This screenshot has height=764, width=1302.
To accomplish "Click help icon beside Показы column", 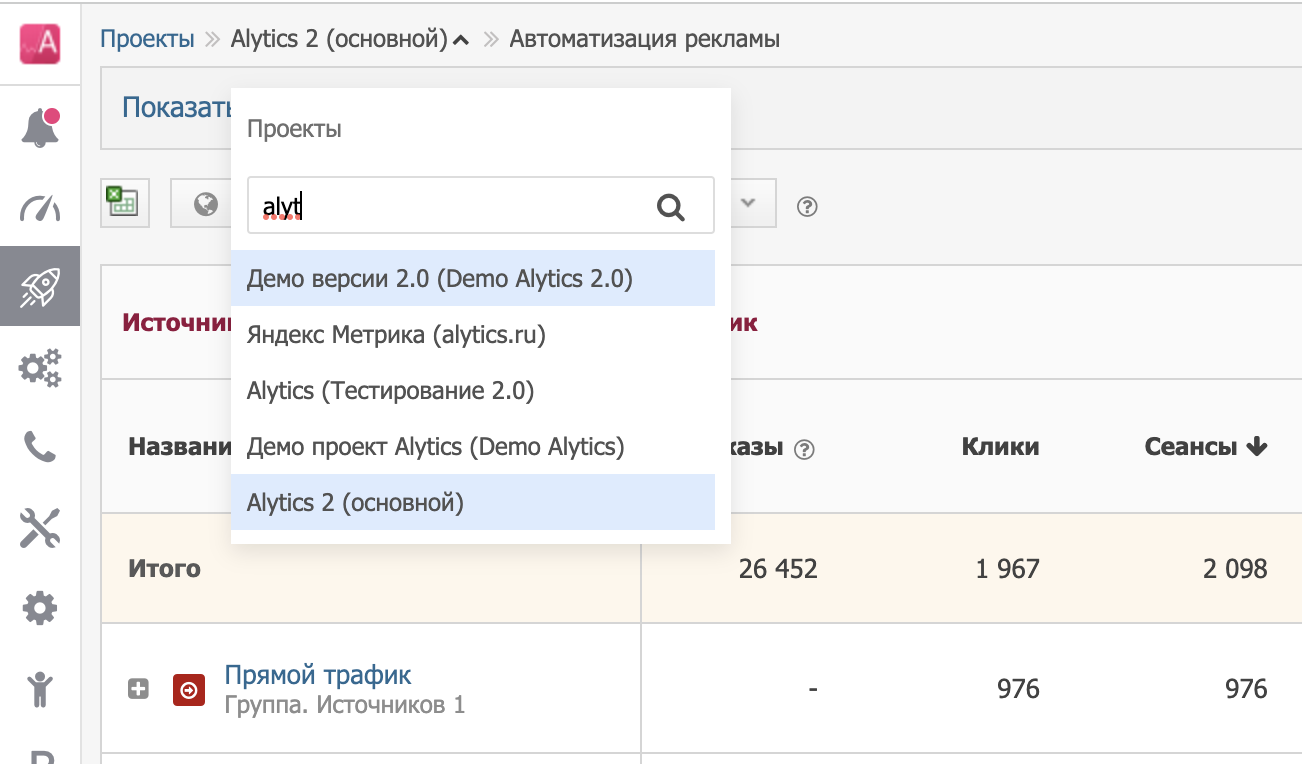I will 804,450.
